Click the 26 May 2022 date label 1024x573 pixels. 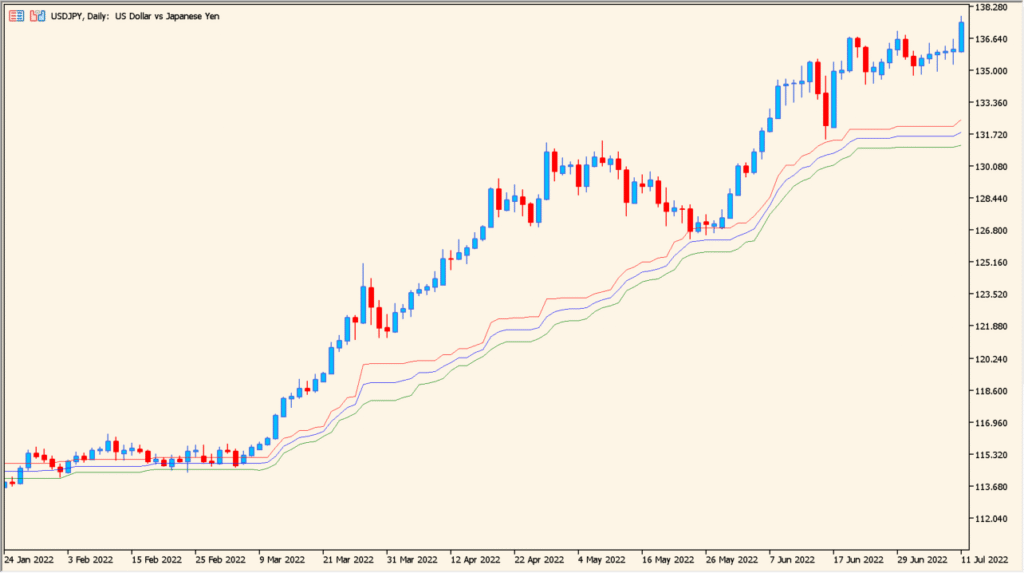pyautogui.click(x=731, y=560)
